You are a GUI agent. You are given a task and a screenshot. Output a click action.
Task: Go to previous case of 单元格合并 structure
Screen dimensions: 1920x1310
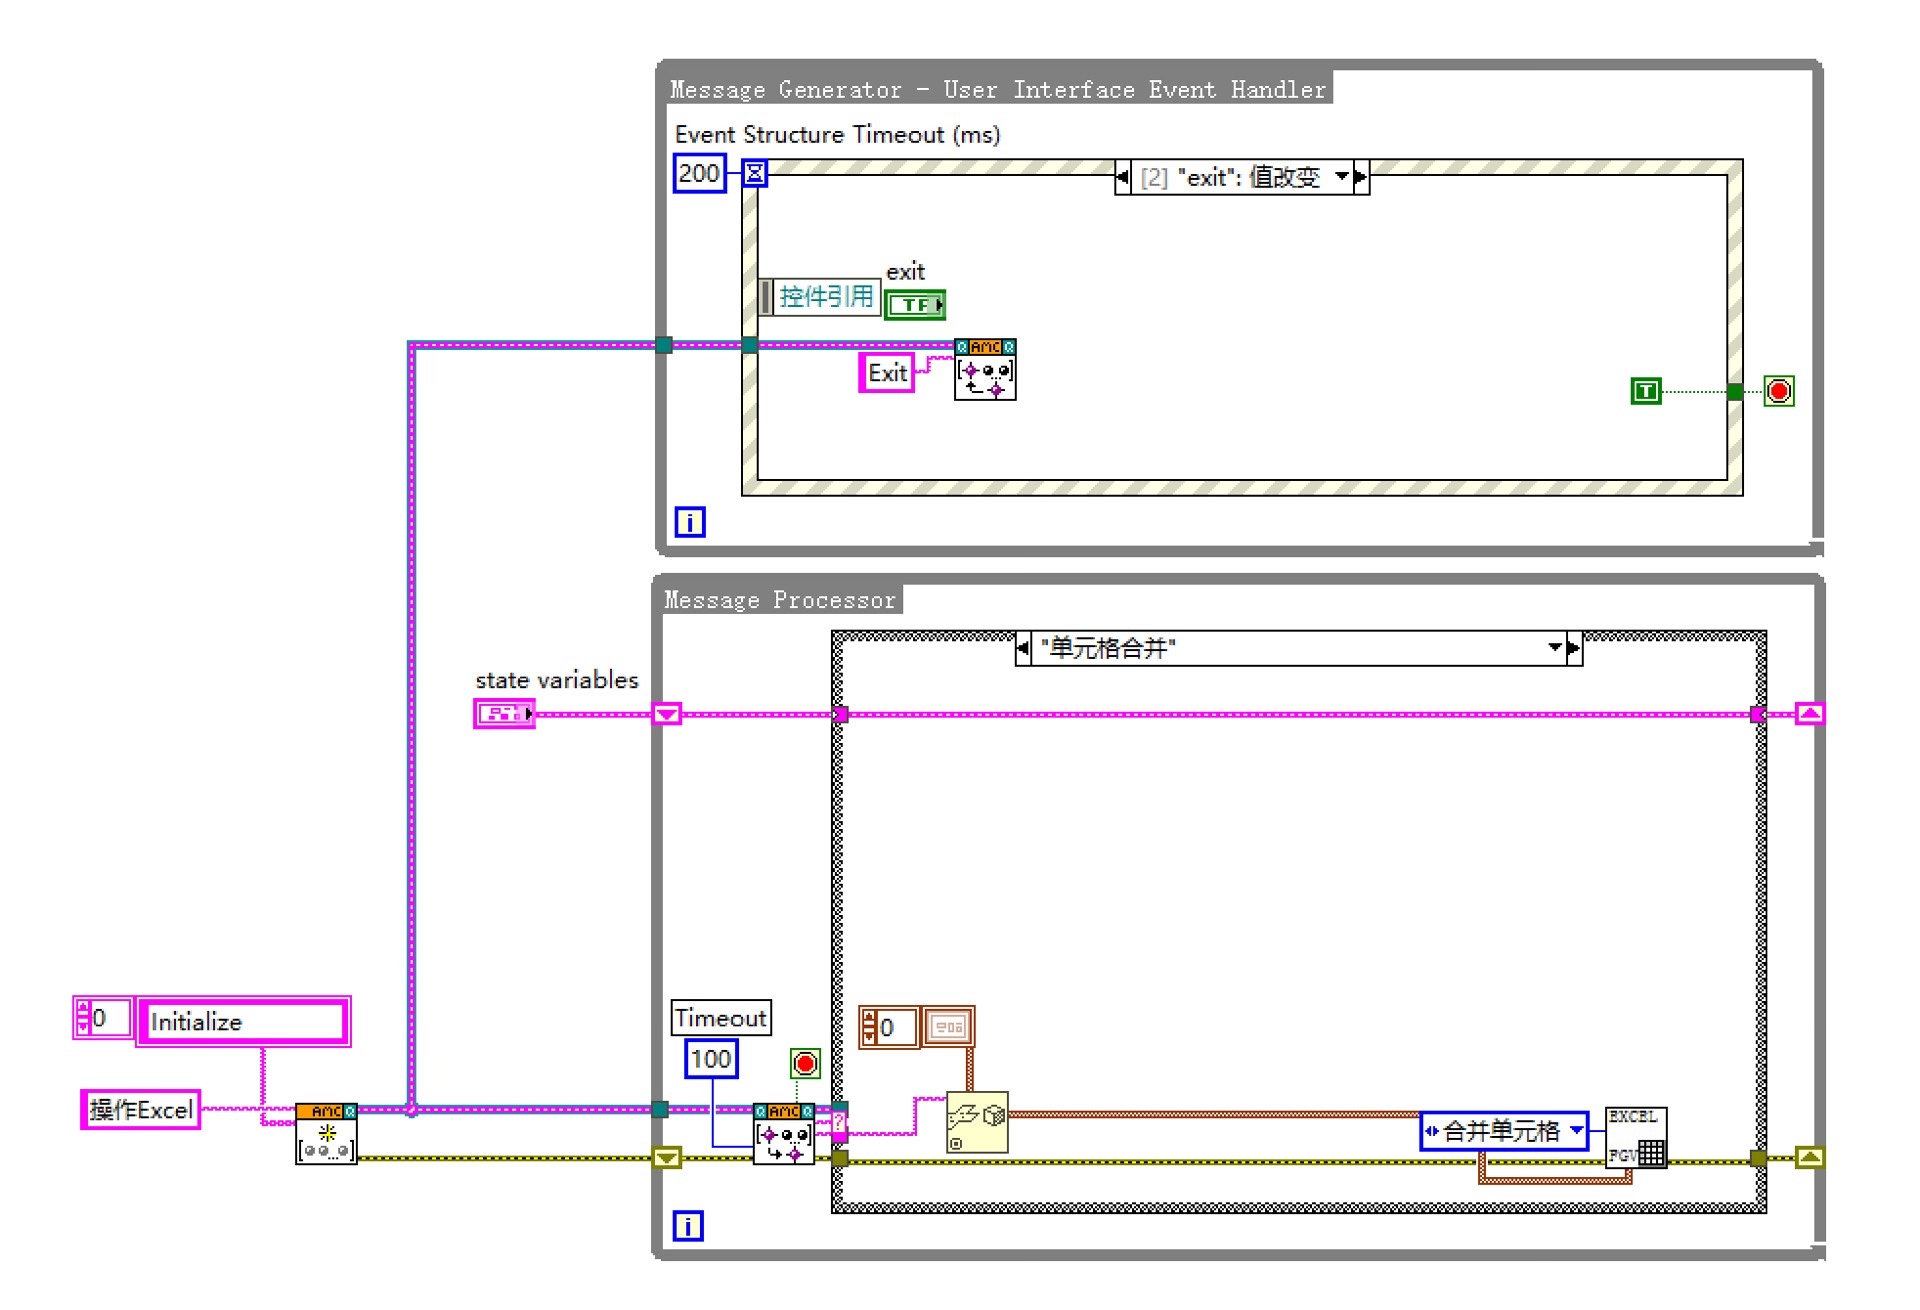[x=1023, y=648]
